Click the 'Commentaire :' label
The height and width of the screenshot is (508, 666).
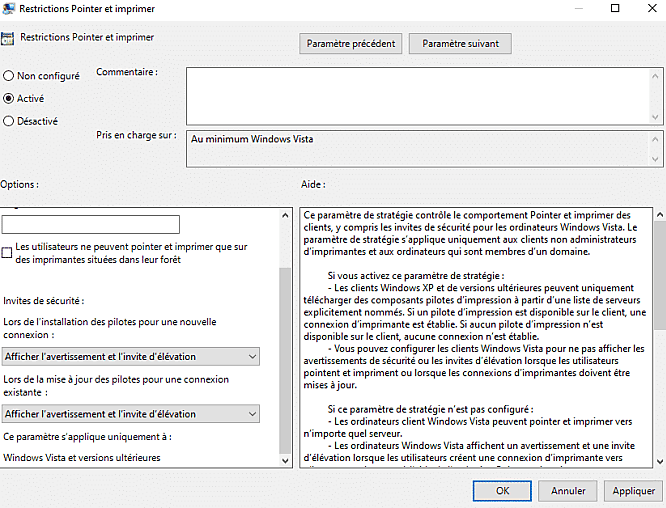(x=127, y=72)
